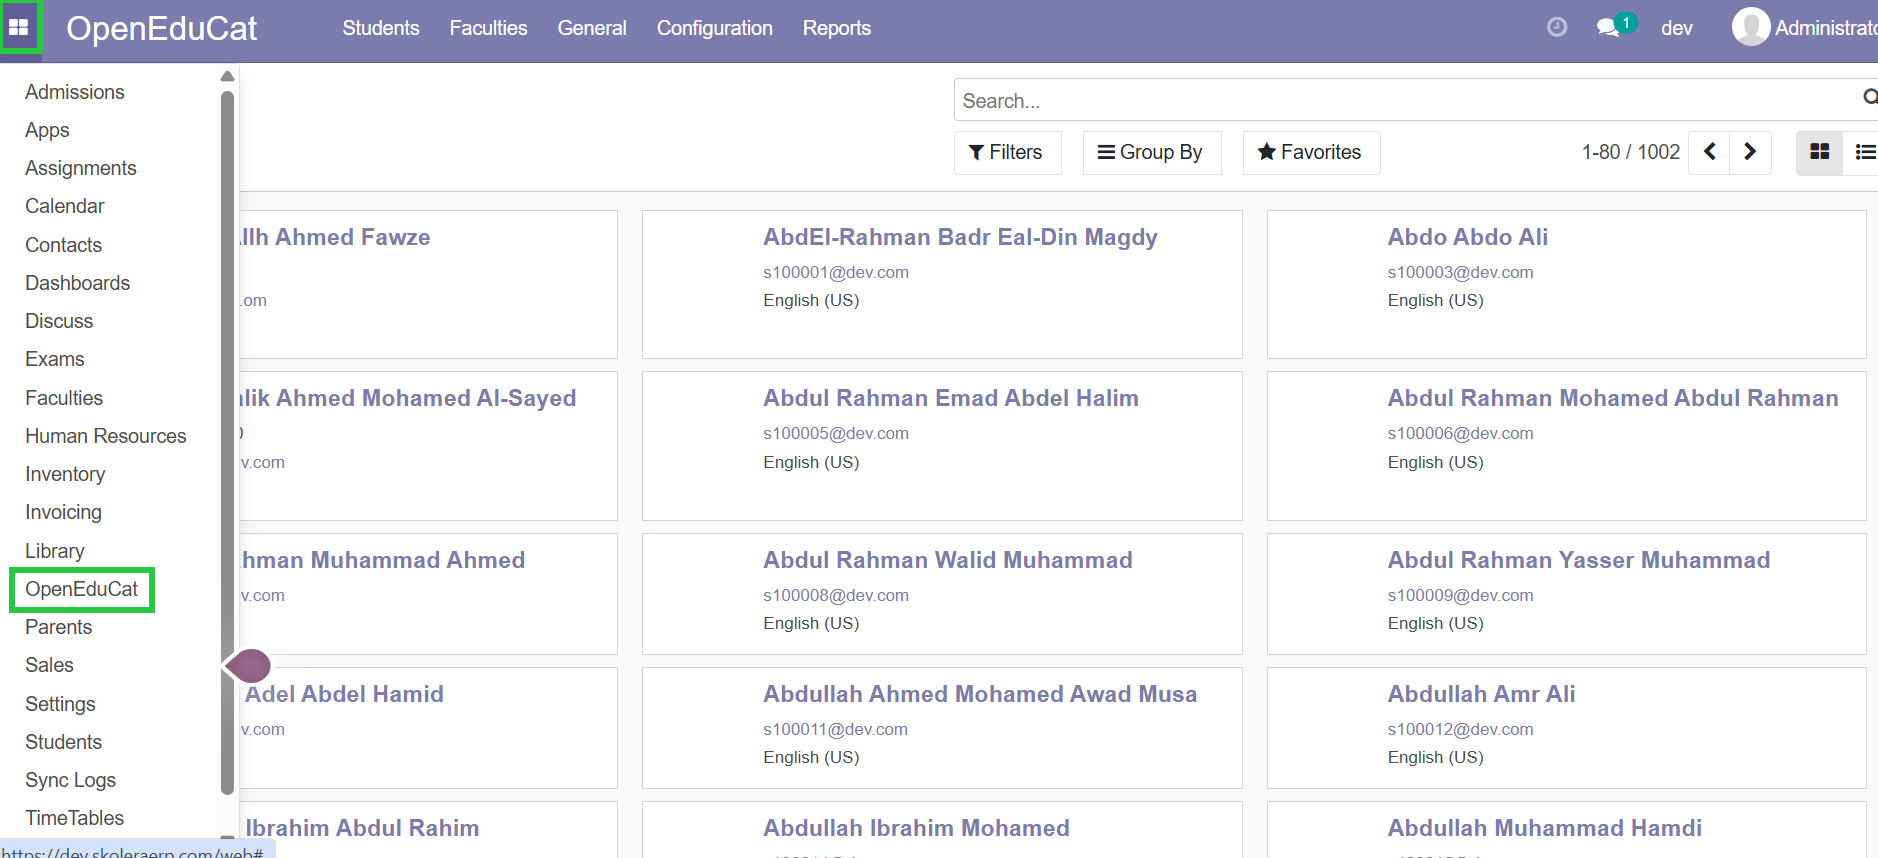Click email s100005@dev.com
Screen dimensions: 1878x858
(x=836, y=433)
